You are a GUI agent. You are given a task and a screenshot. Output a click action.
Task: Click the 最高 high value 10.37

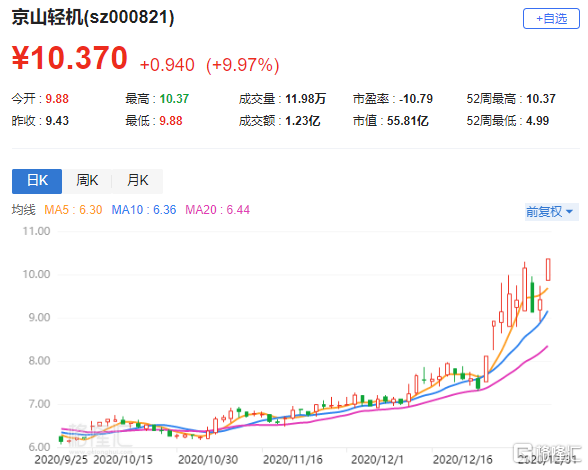pos(174,99)
